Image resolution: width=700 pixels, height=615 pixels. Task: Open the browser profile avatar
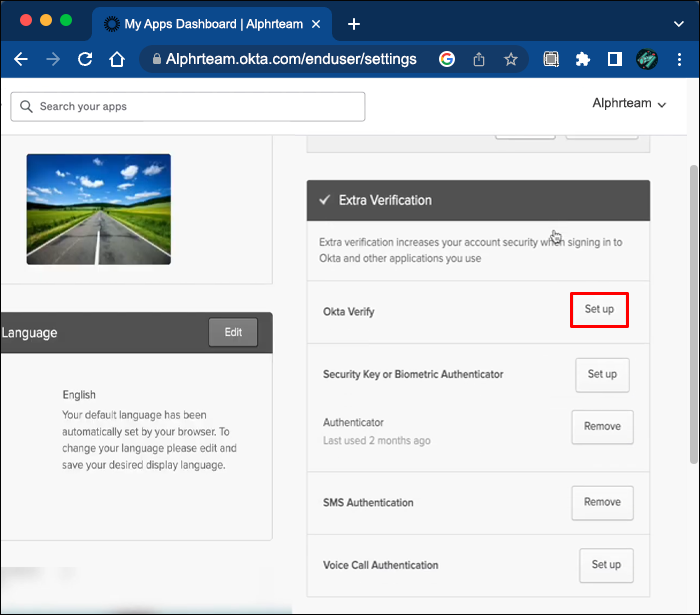tap(648, 60)
